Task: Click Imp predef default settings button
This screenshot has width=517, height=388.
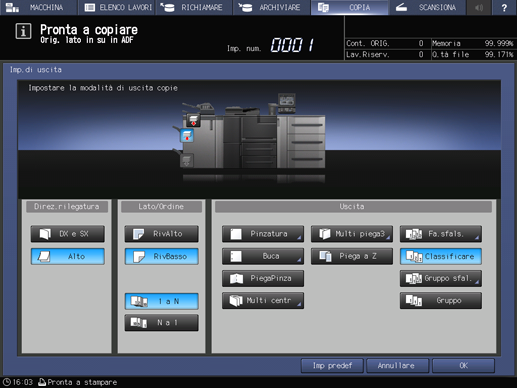Action: pyautogui.click(x=332, y=366)
